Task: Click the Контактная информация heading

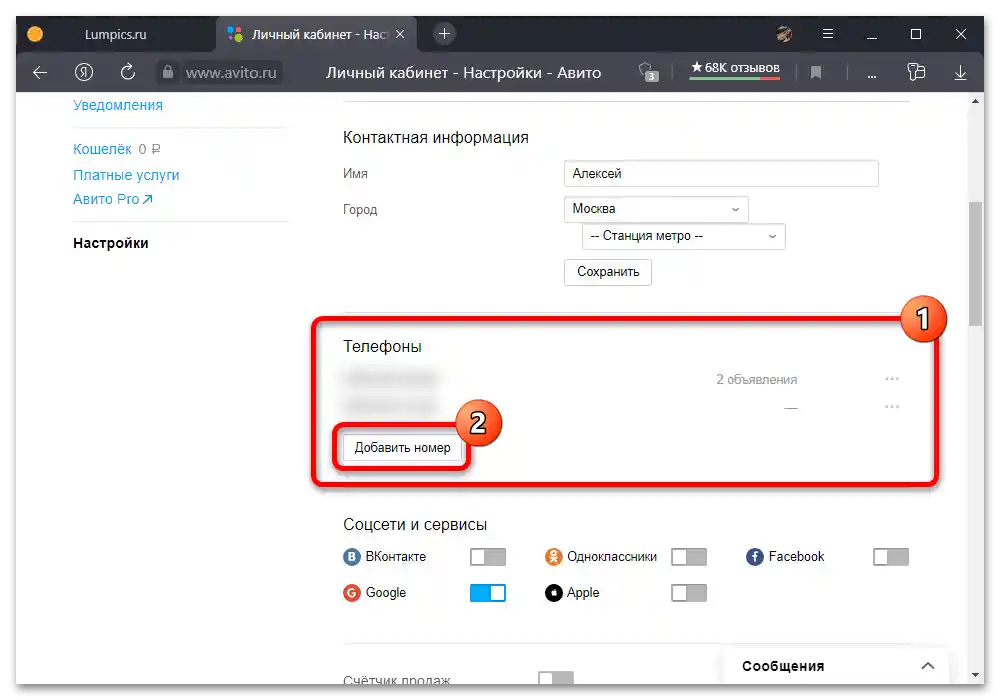Action: [x=436, y=138]
